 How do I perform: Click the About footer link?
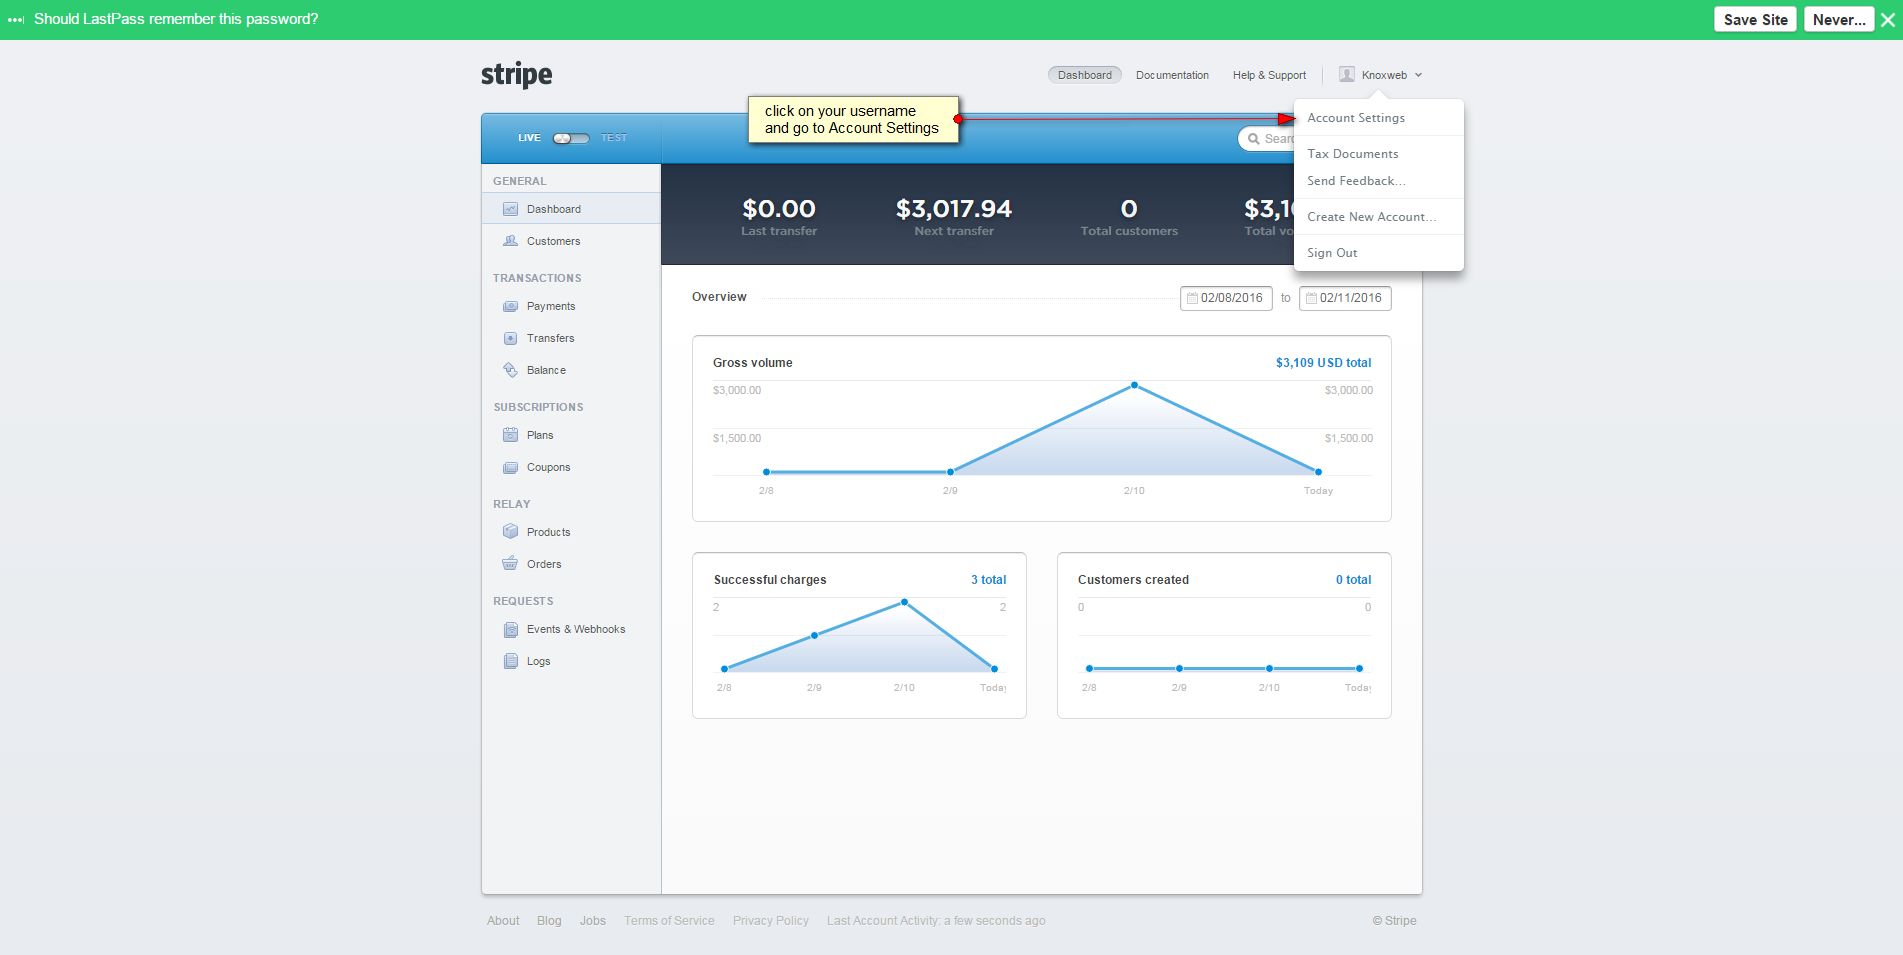(x=503, y=921)
